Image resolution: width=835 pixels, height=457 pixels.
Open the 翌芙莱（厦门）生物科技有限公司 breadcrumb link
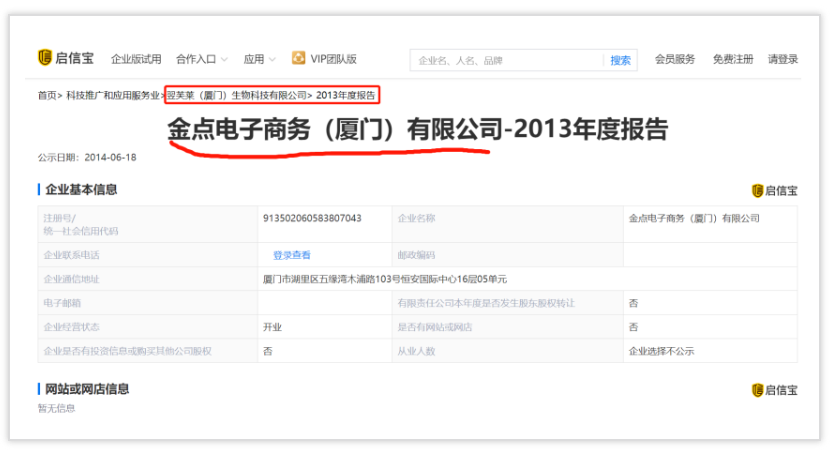[x=237, y=95]
